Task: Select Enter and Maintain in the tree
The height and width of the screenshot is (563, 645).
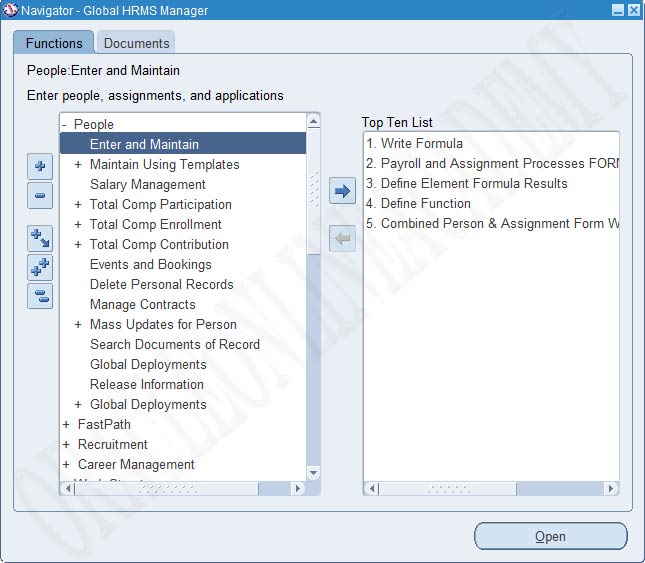Action: (183, 144)
